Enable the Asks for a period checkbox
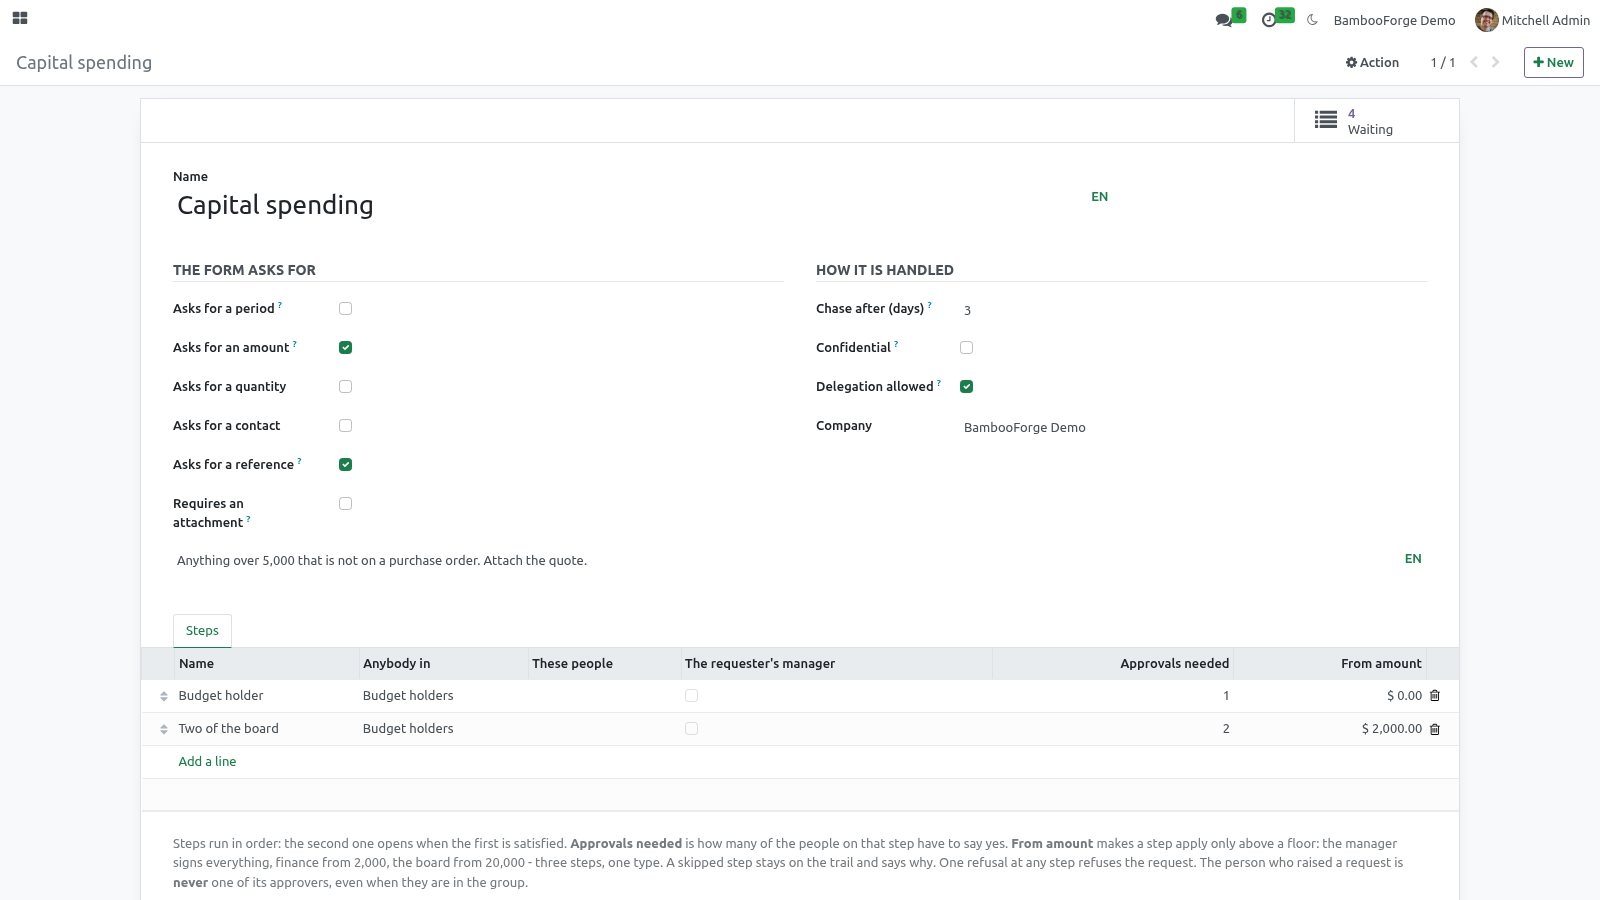The height and width of the screenshot is (900, 1600). point(345,309)
